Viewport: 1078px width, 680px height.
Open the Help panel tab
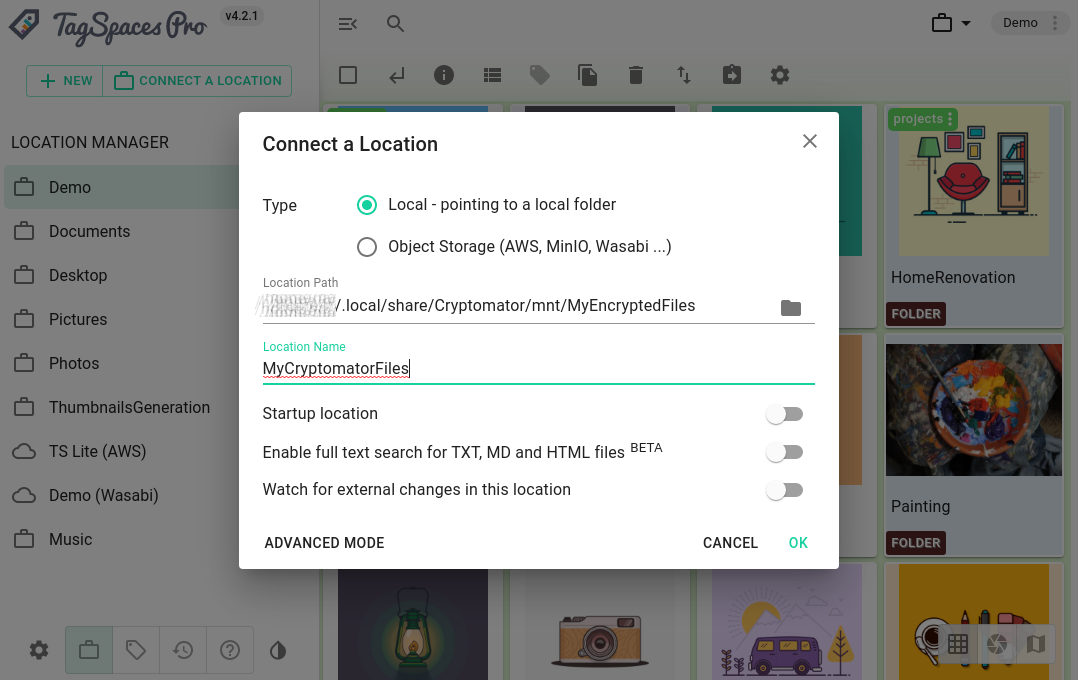(x=230, y=650)
